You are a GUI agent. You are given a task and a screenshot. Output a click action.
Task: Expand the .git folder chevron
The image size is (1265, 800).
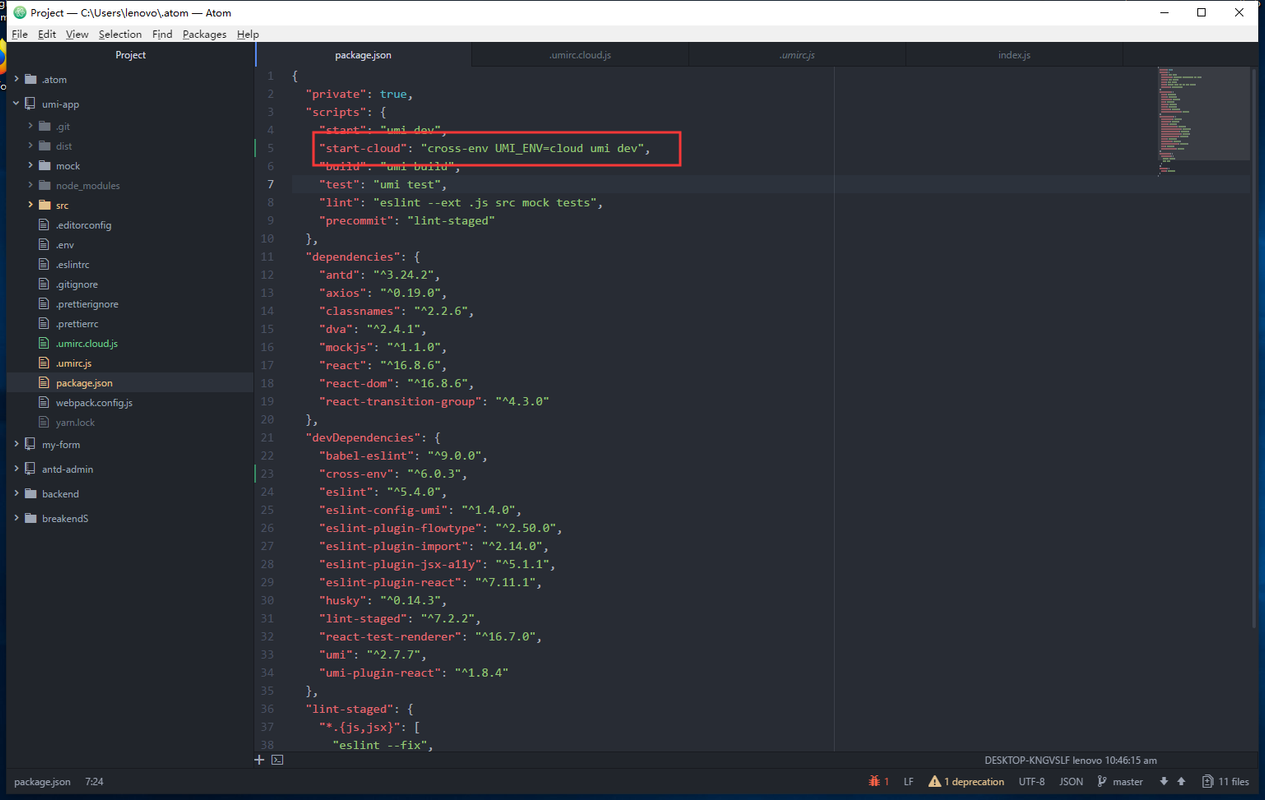click(30, 126)
